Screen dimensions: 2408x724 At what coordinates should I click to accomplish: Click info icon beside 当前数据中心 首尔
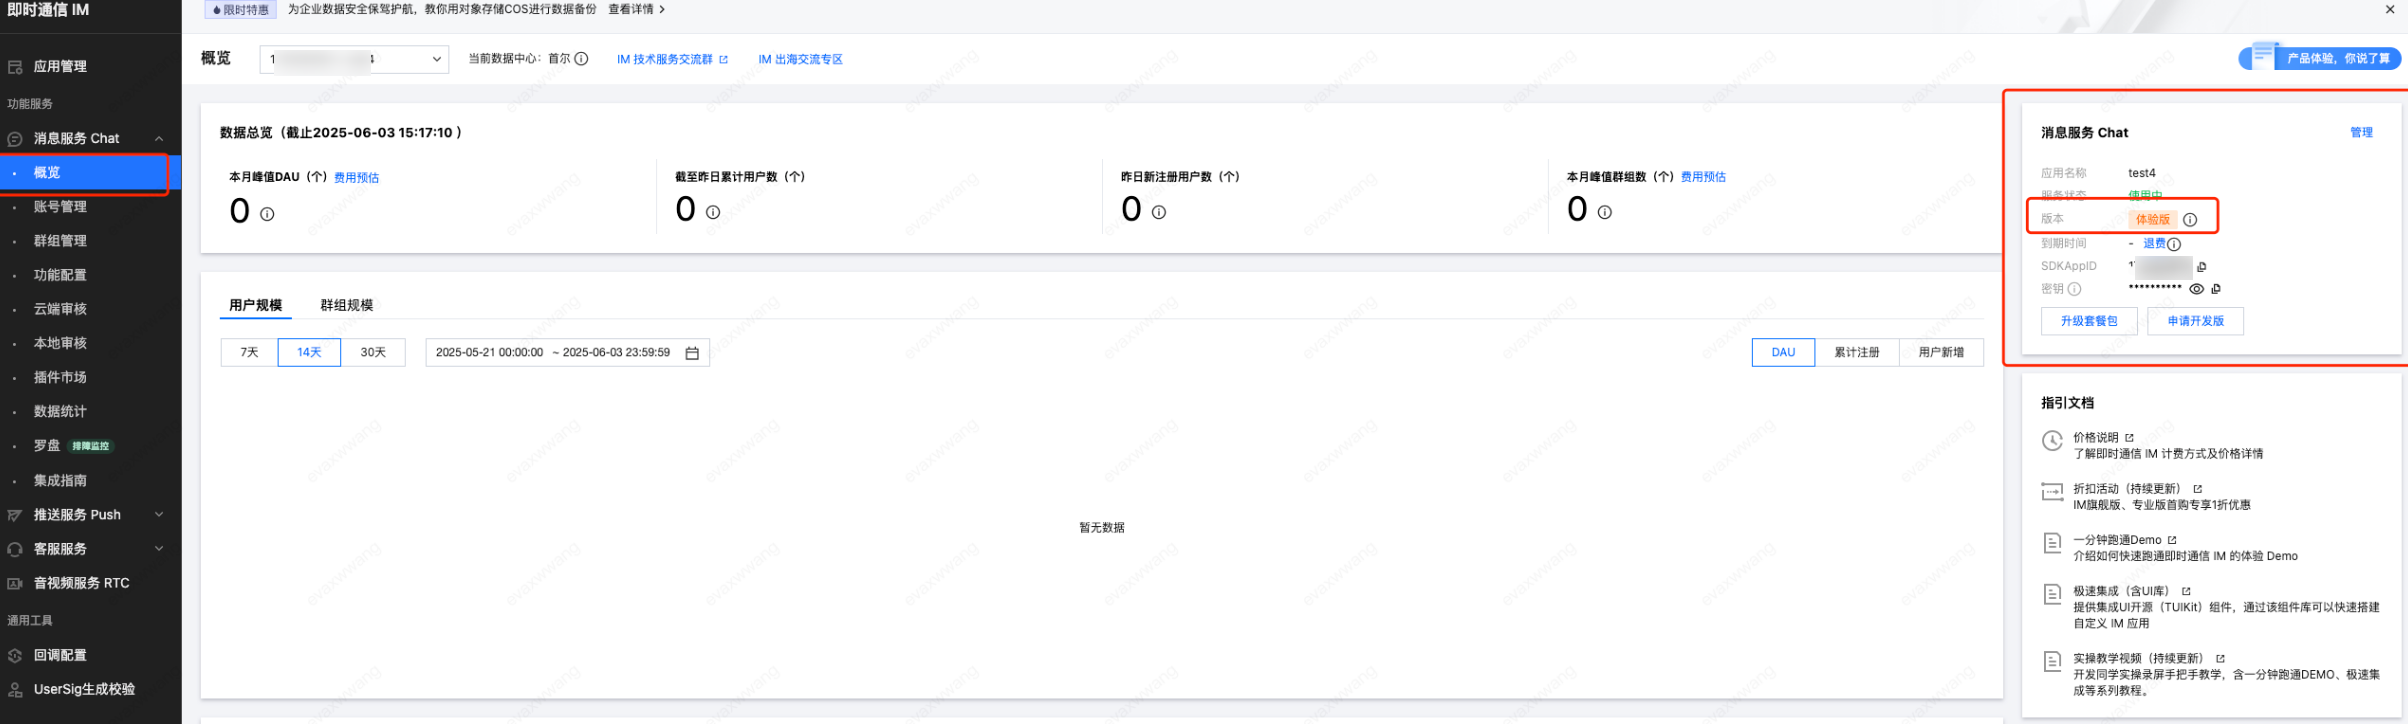[x=581, y=59]
